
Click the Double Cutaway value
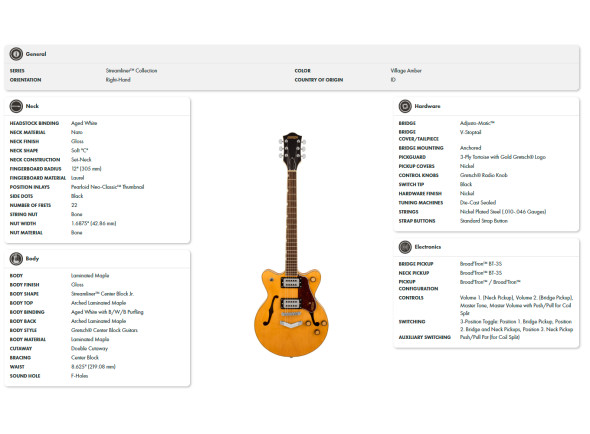click(x=90, y=349)
